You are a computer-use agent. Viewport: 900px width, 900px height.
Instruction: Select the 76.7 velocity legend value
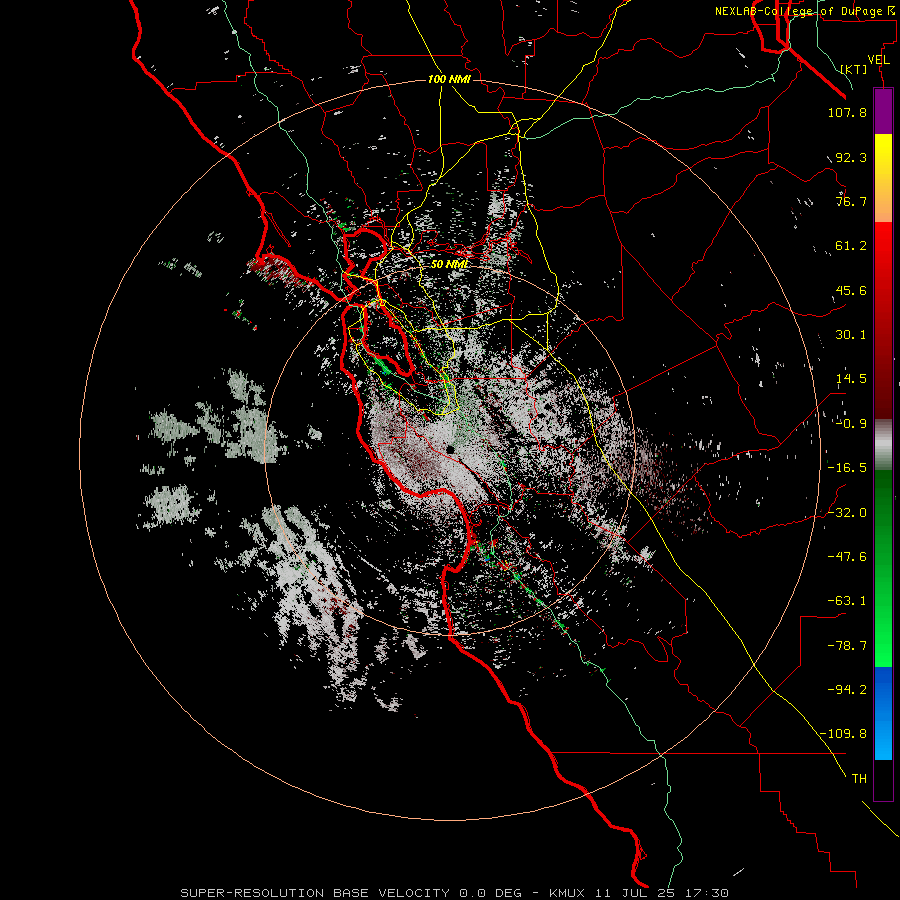coord(851,201)
